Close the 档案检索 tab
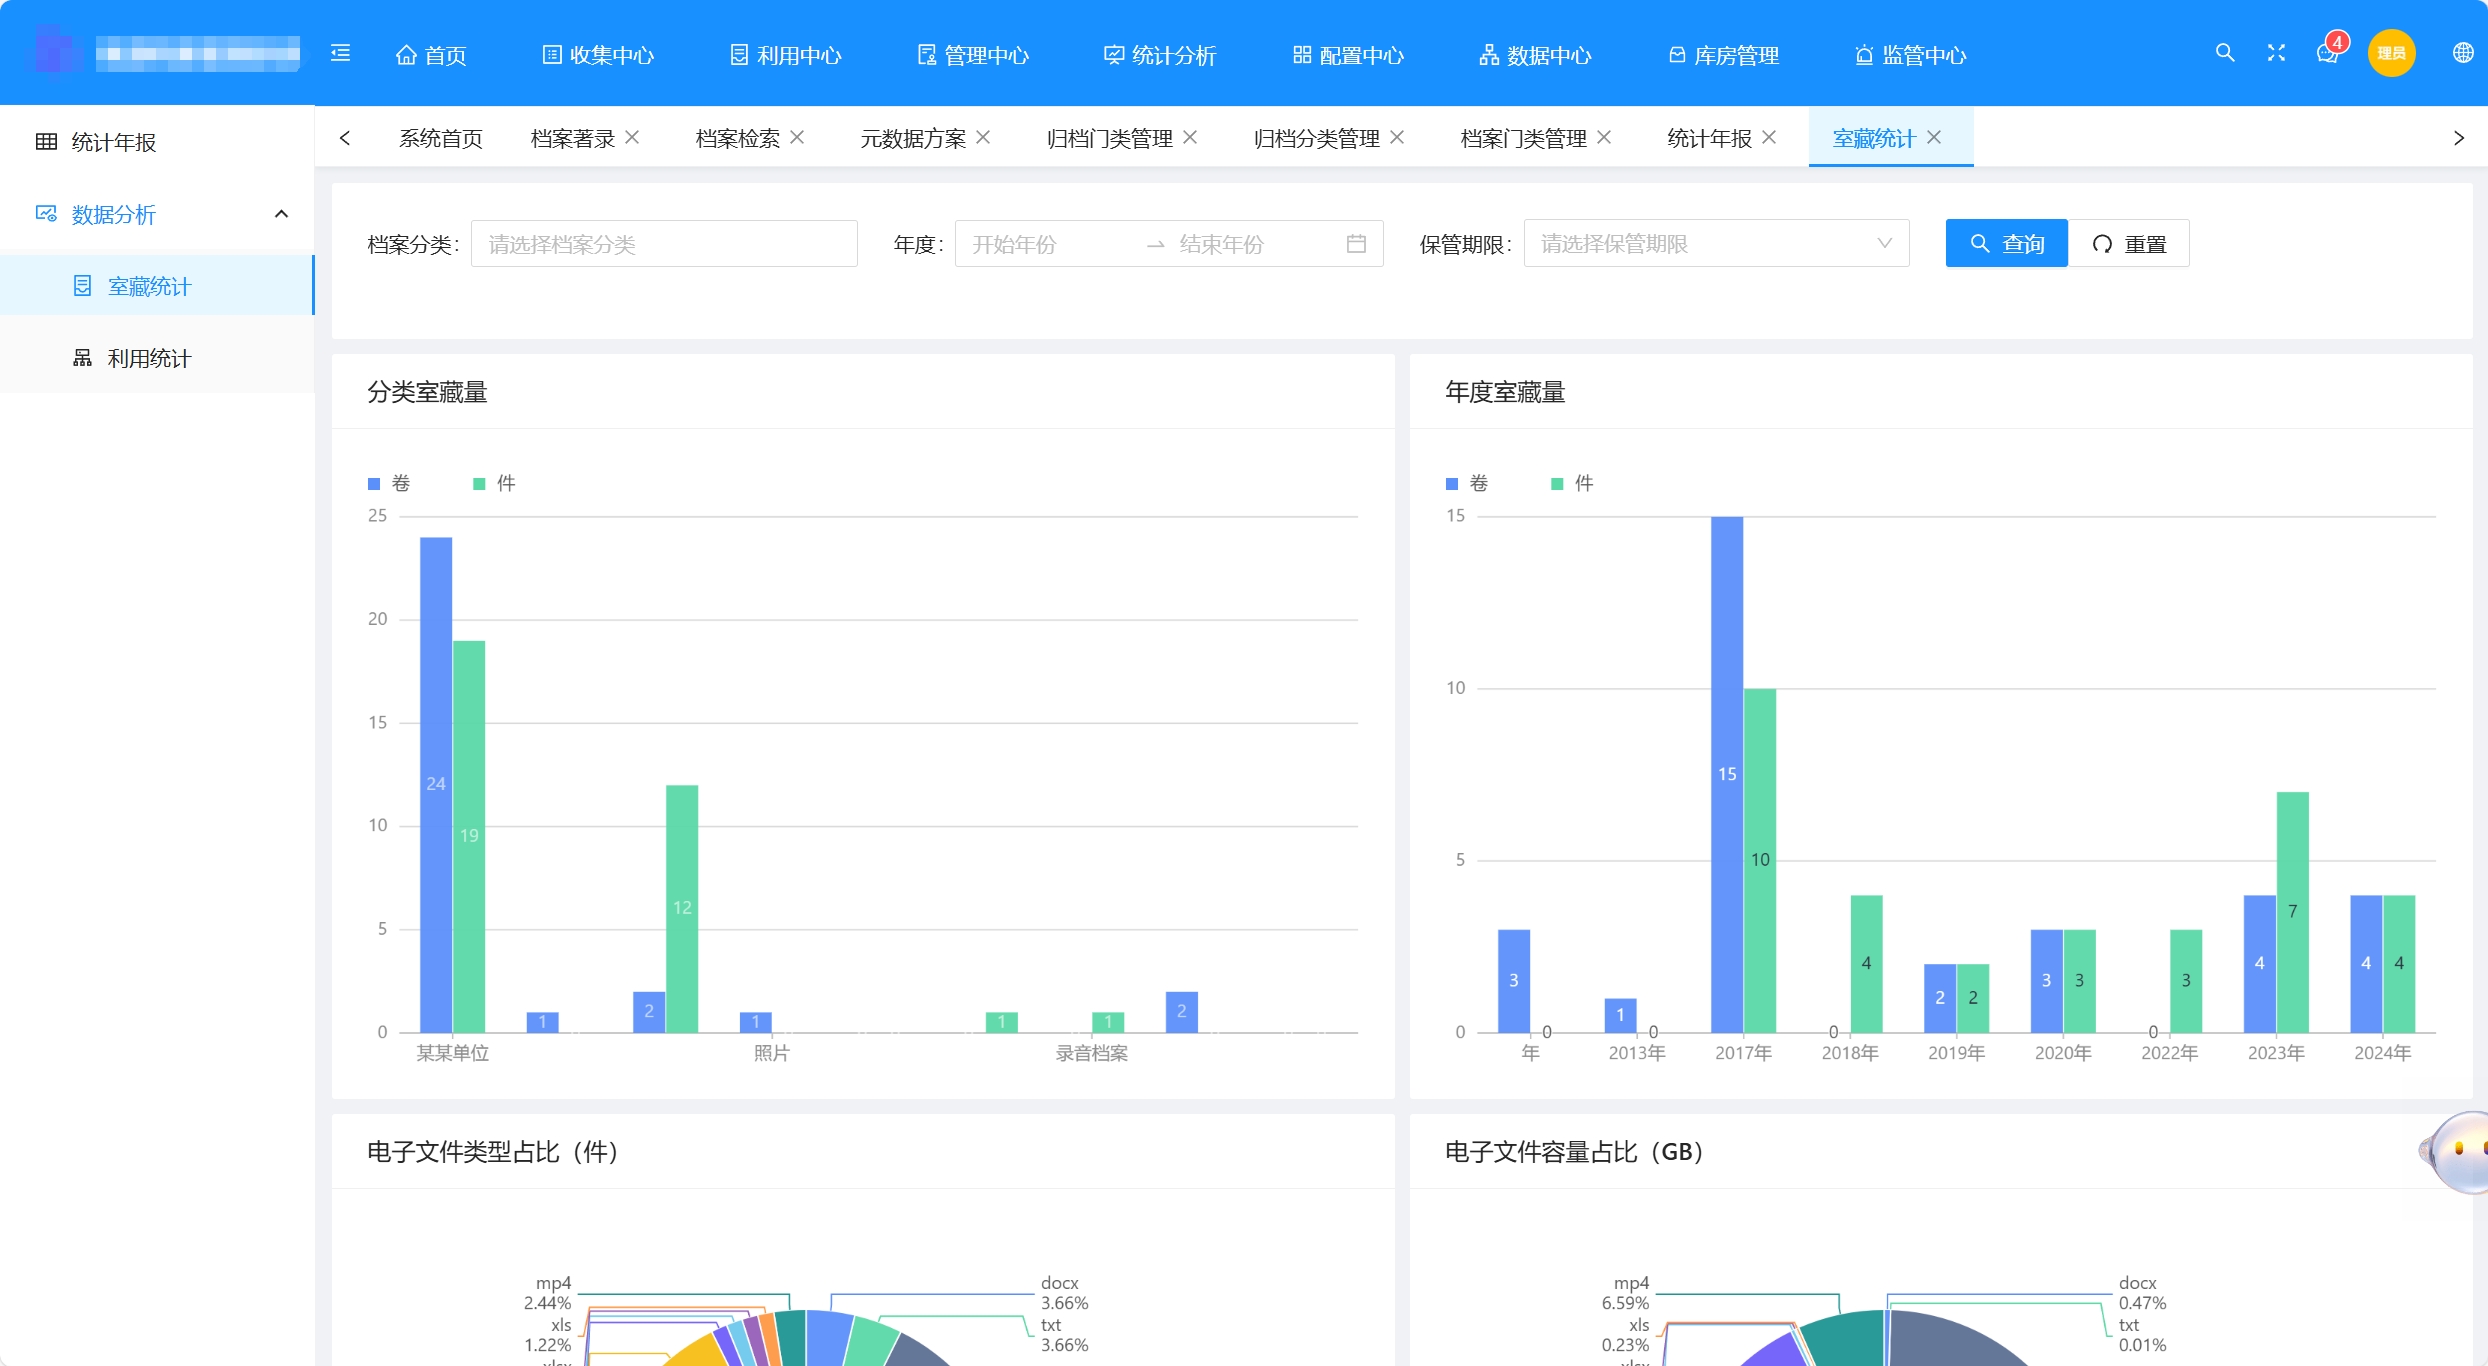 (797, 137)
